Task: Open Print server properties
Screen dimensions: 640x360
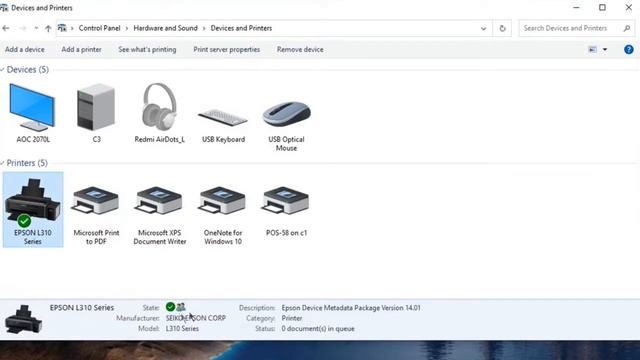Action: coord(227,49)
